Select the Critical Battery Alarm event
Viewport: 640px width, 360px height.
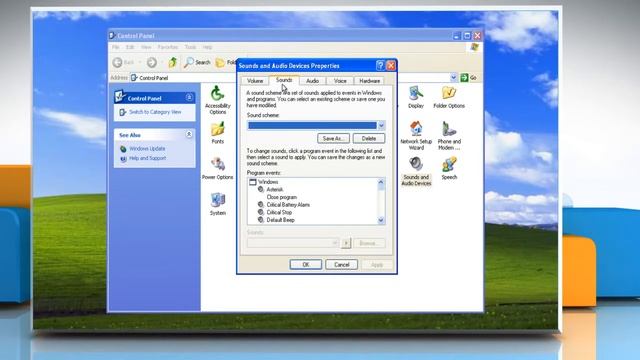click(x=288, y=205)
